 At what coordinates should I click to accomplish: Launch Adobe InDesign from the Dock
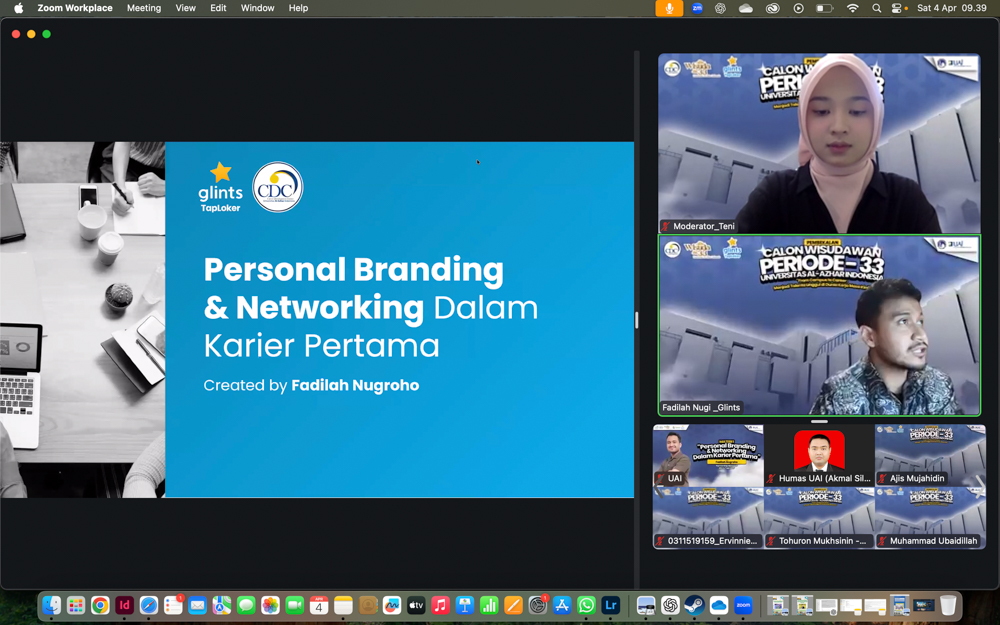tap(124, 605)
